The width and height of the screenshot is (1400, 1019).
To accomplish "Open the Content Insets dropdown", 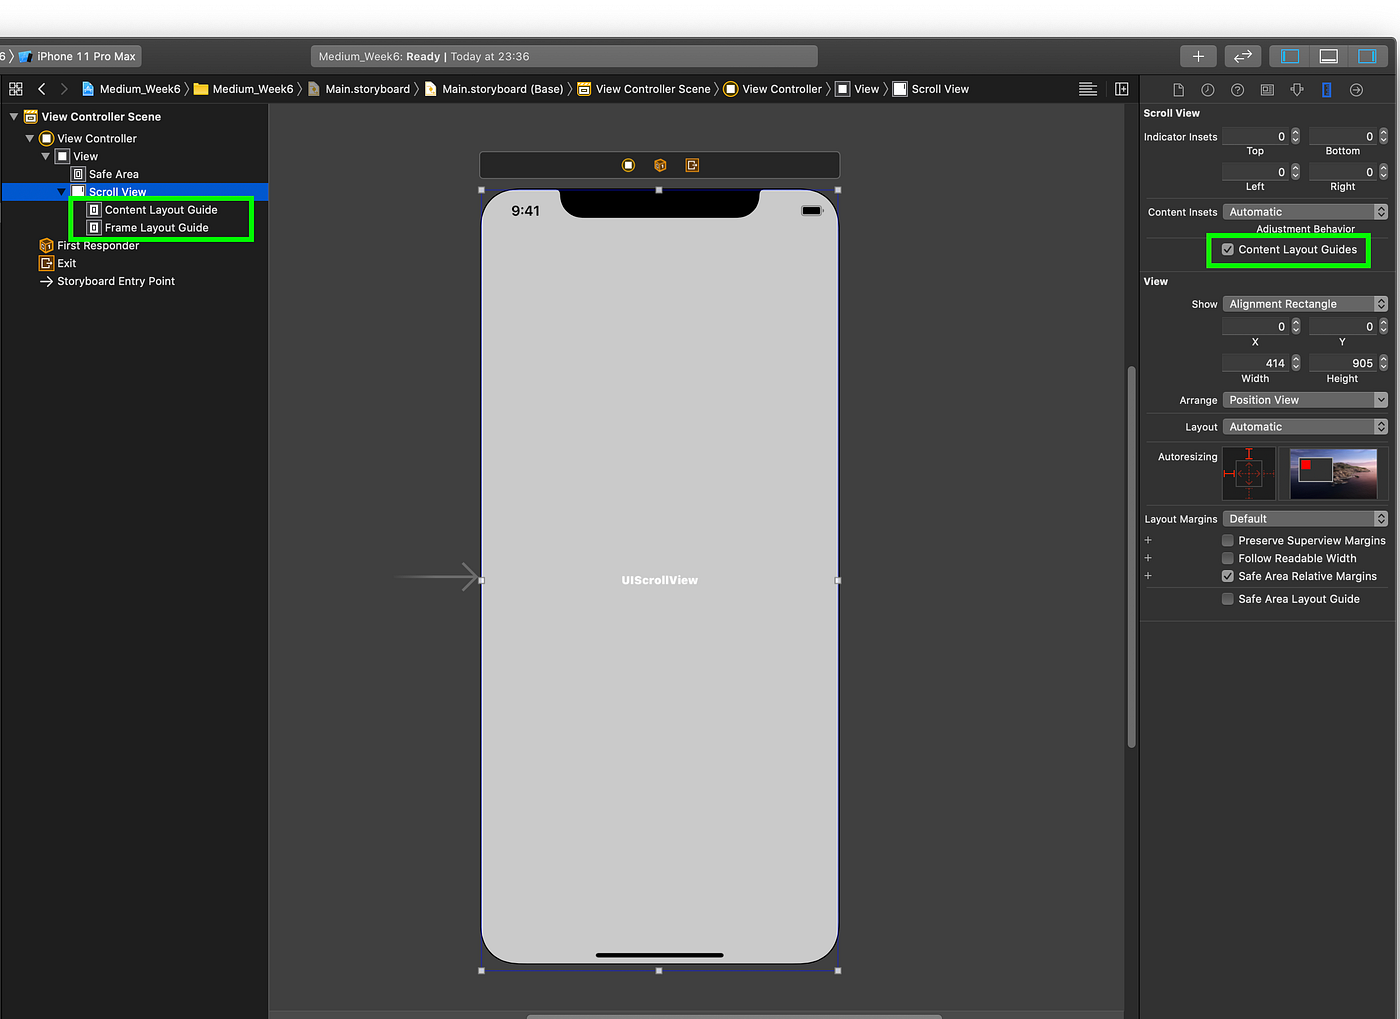I will pyautogui.click(x=1305, y=211).
